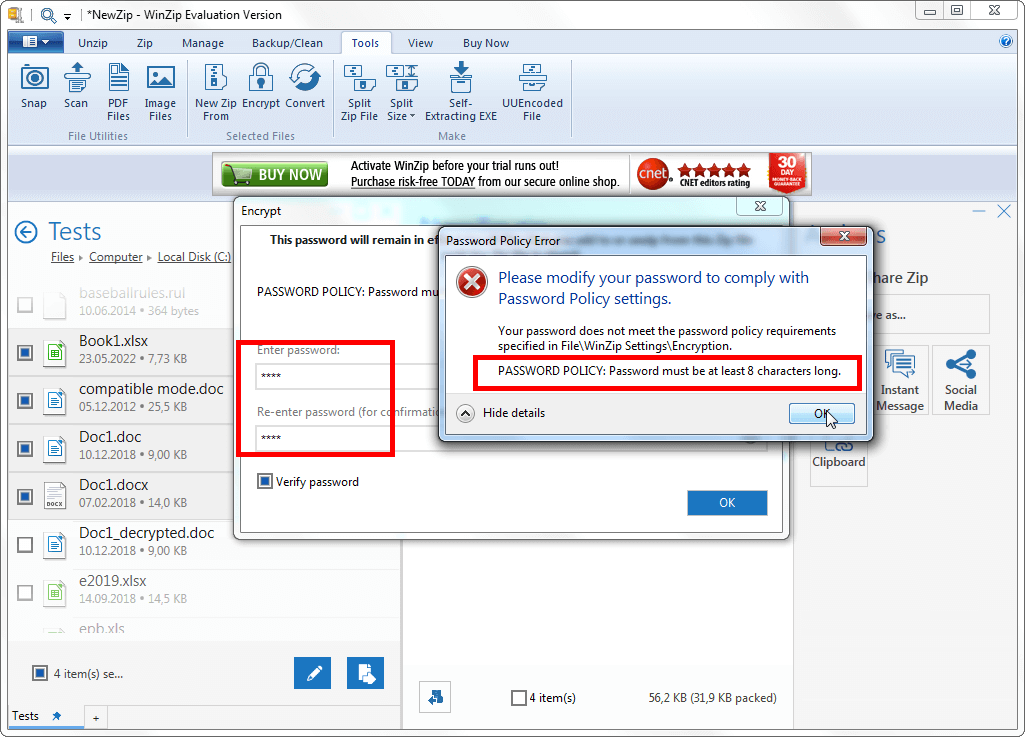
Task: Navigate to Local Disk (C:) breadcrumb
Action: coord(194,257)
